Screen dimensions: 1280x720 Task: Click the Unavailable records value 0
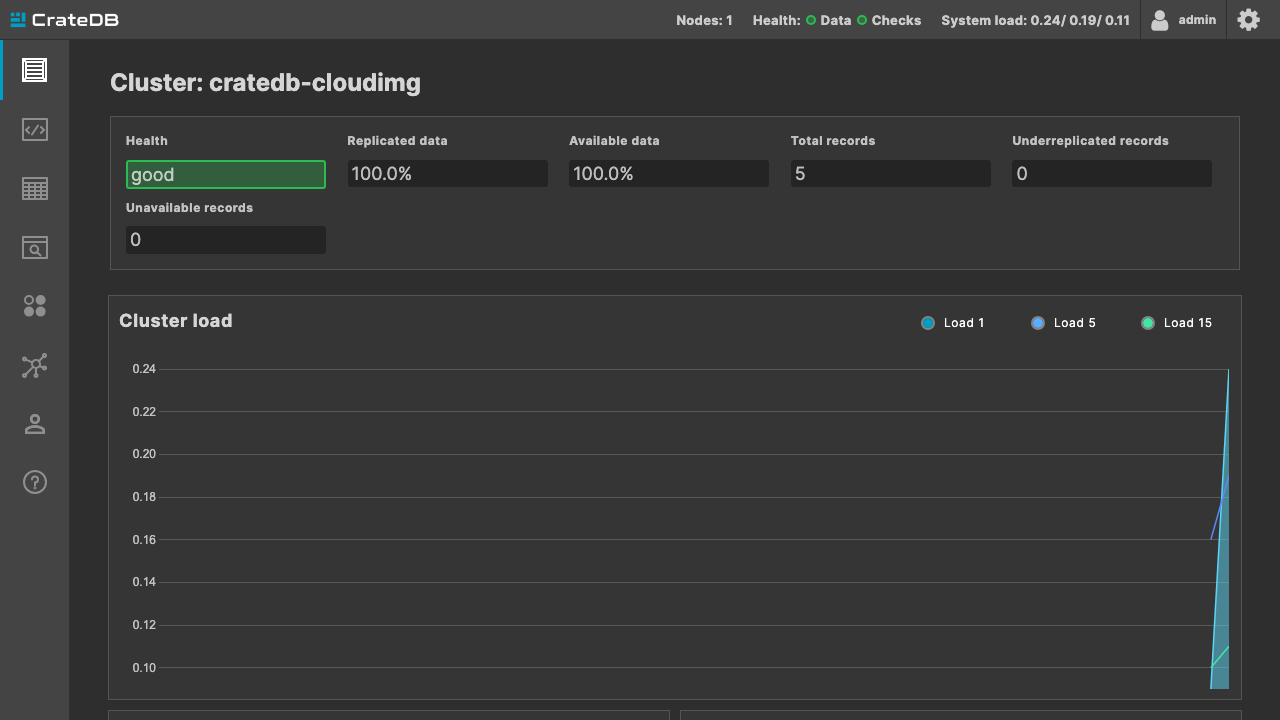coord(226,240)
